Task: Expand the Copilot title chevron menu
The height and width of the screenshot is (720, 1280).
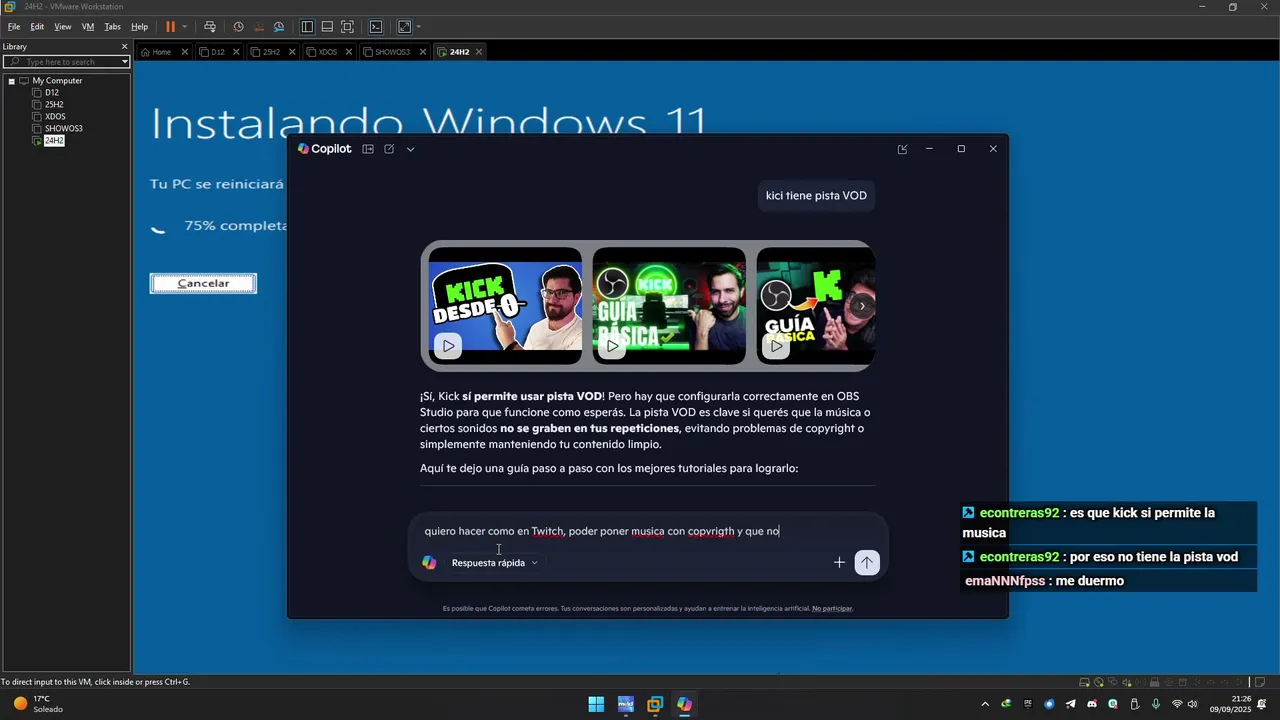Action: (410, 149)
